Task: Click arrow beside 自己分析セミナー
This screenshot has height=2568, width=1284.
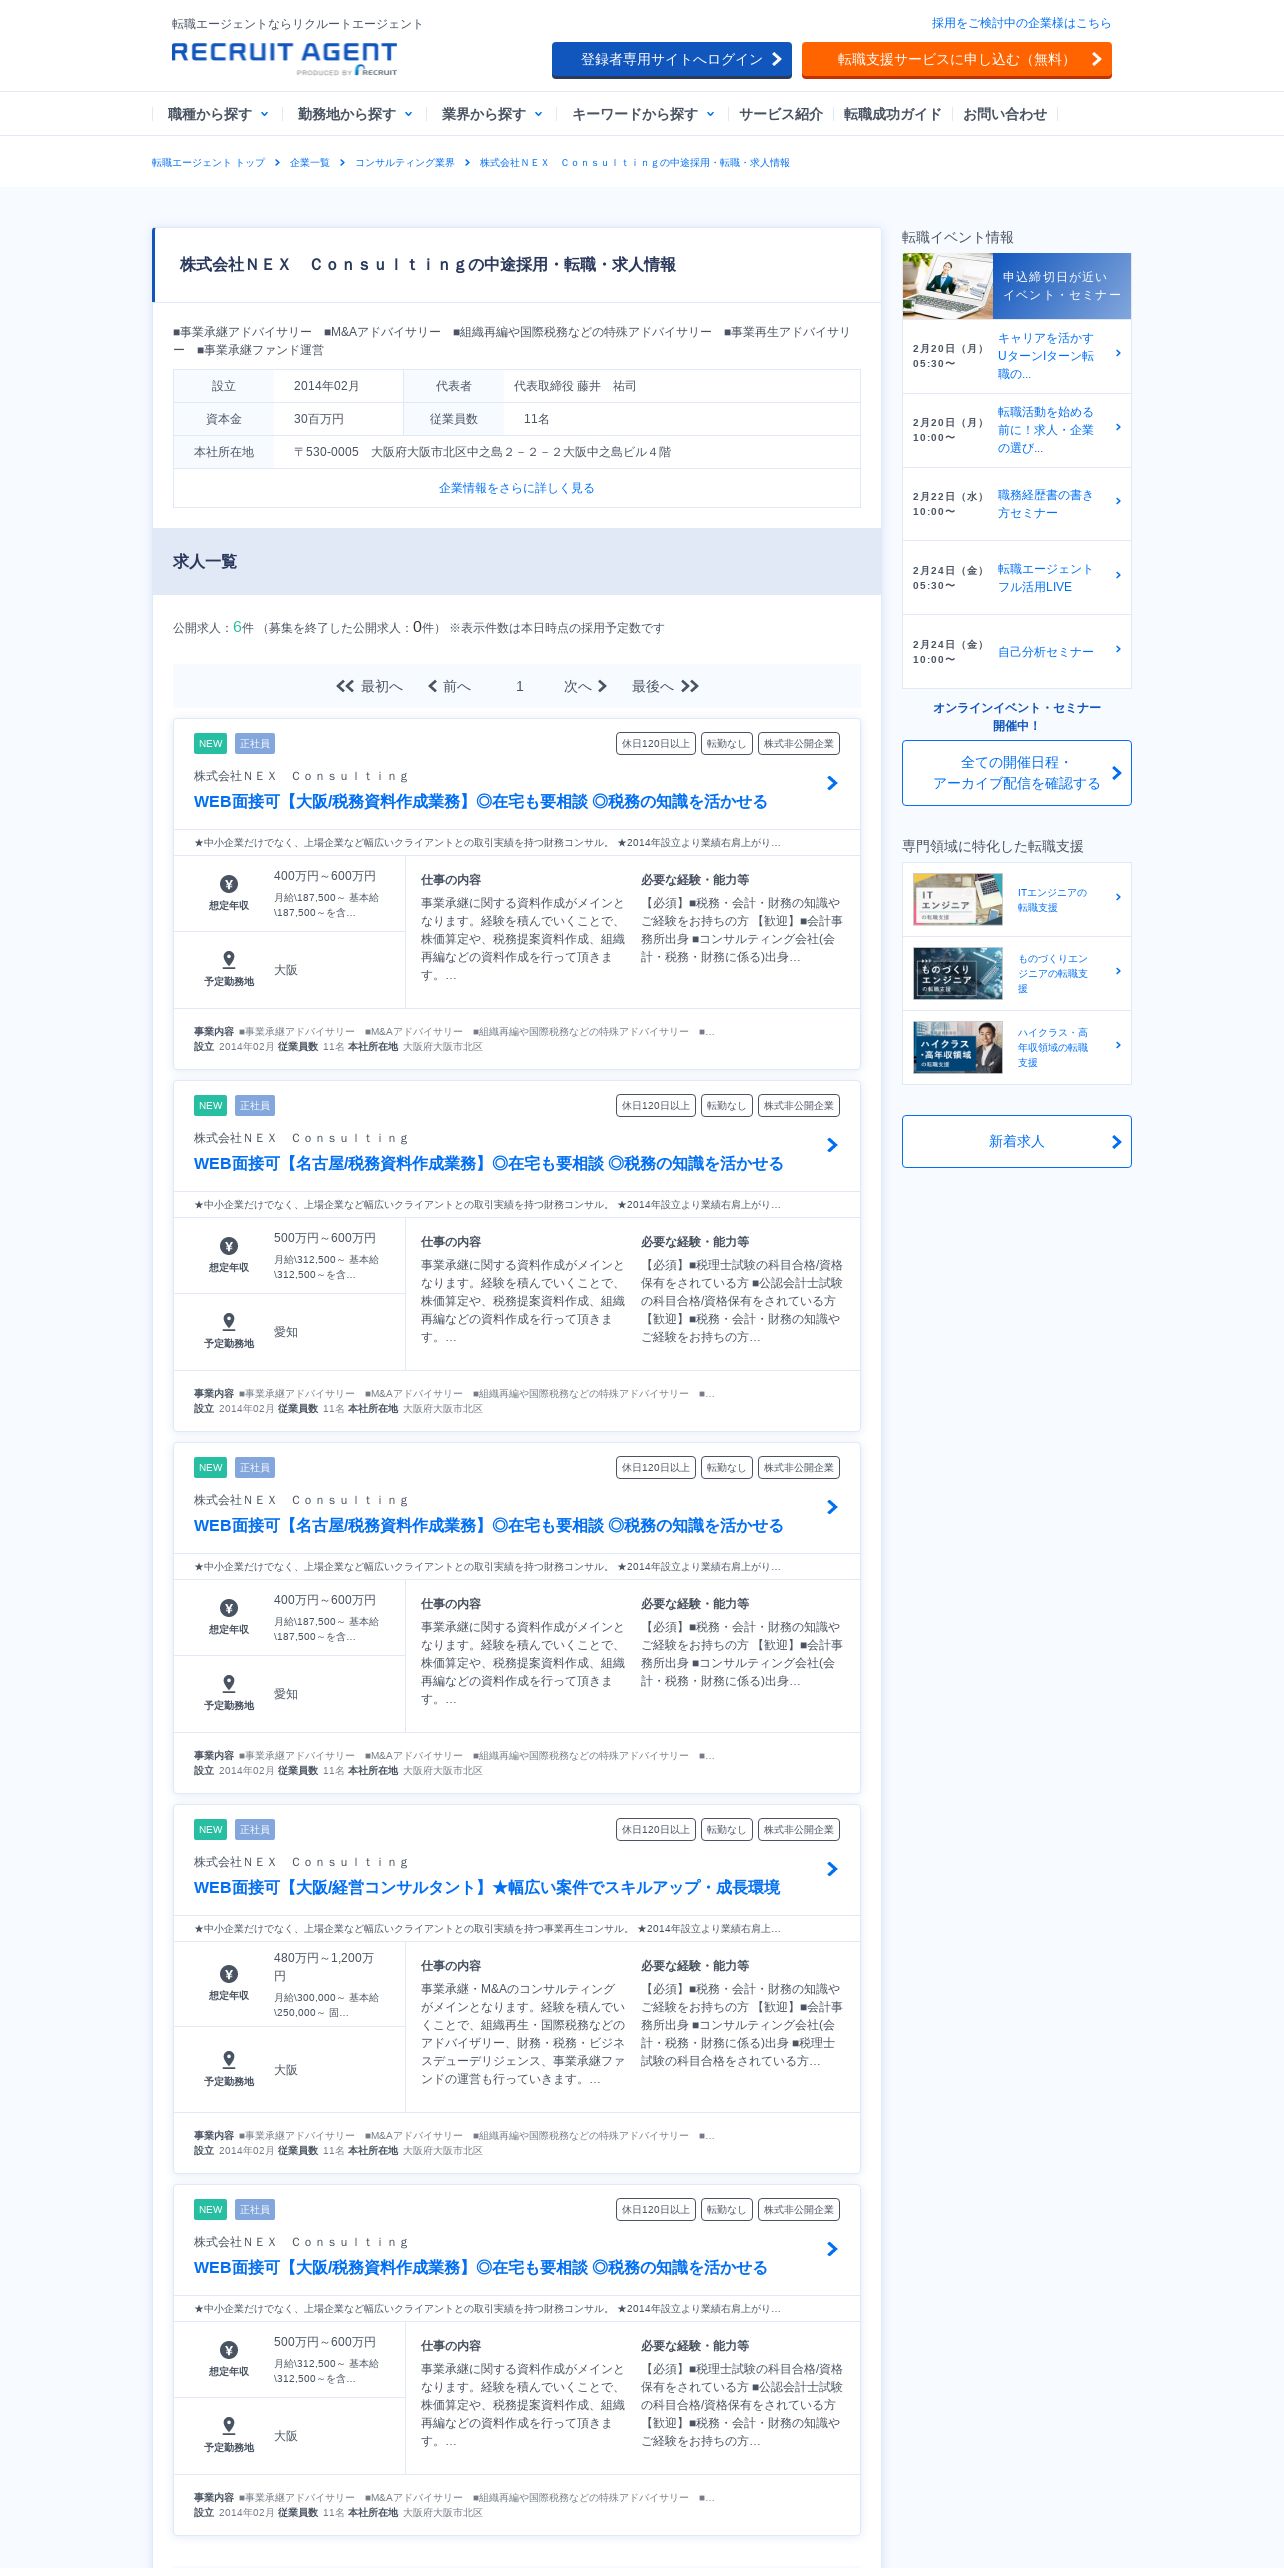Action: 1118,650
